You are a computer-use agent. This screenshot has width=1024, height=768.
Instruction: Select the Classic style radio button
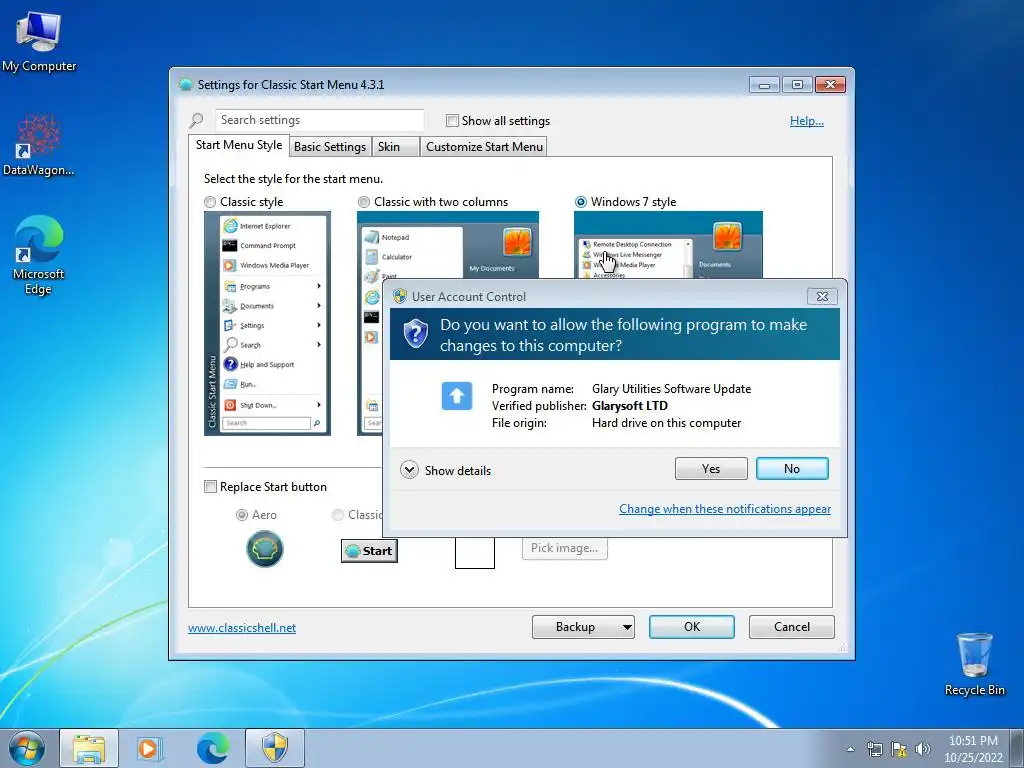210,202
